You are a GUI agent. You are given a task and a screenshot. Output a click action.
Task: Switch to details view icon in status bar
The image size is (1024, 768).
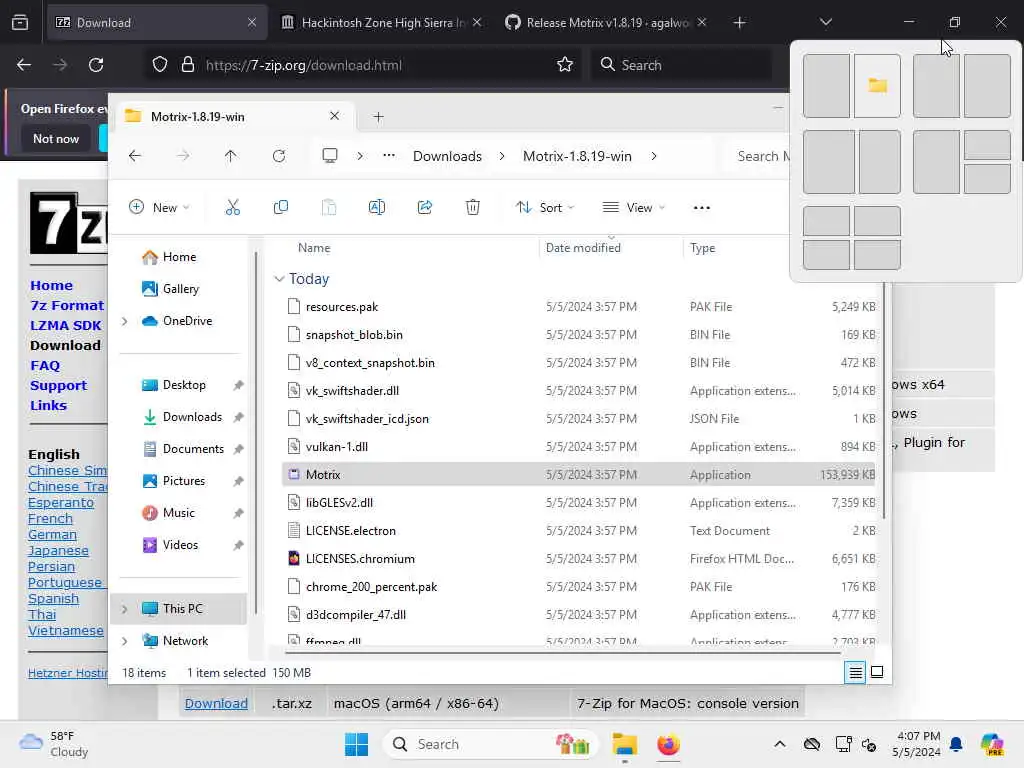[x=856, y=672]
